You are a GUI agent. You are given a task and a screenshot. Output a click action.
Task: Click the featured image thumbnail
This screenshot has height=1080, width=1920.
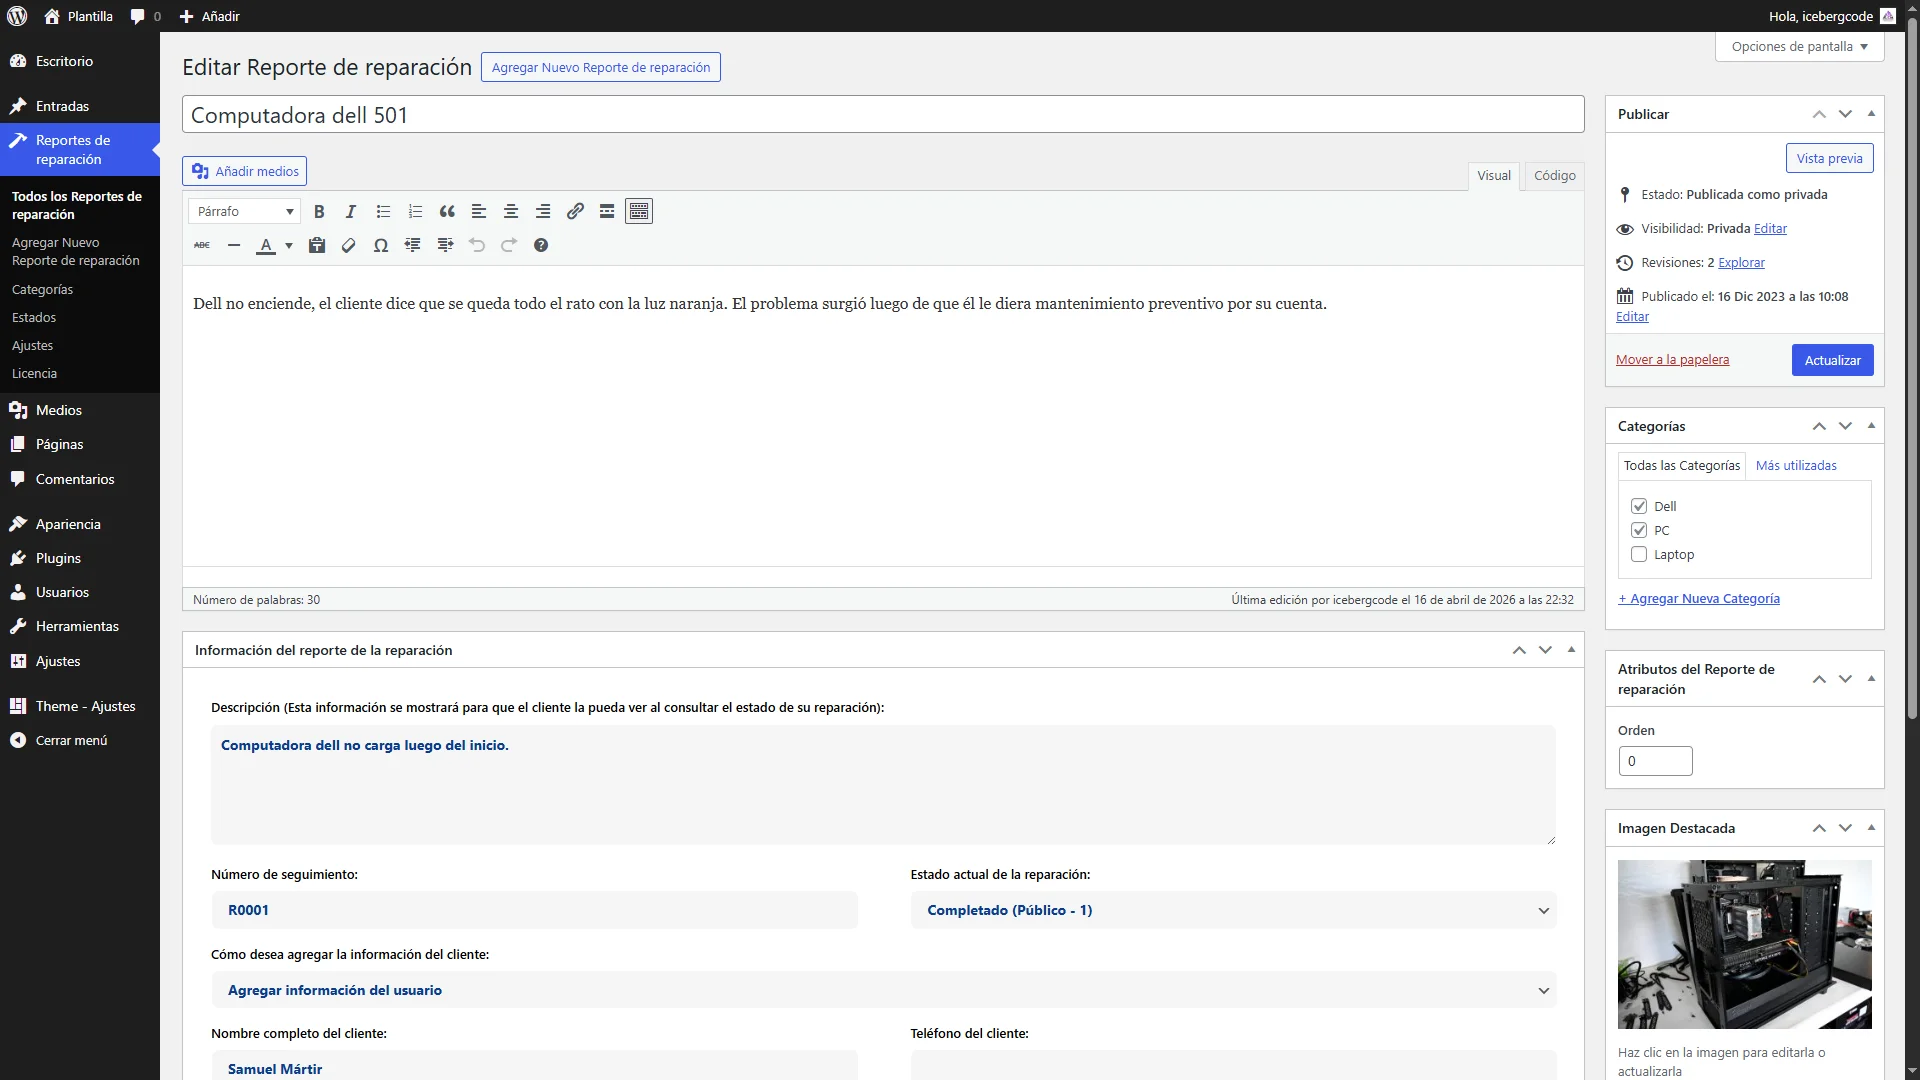pyautogui.click(x=1744, y=944)
